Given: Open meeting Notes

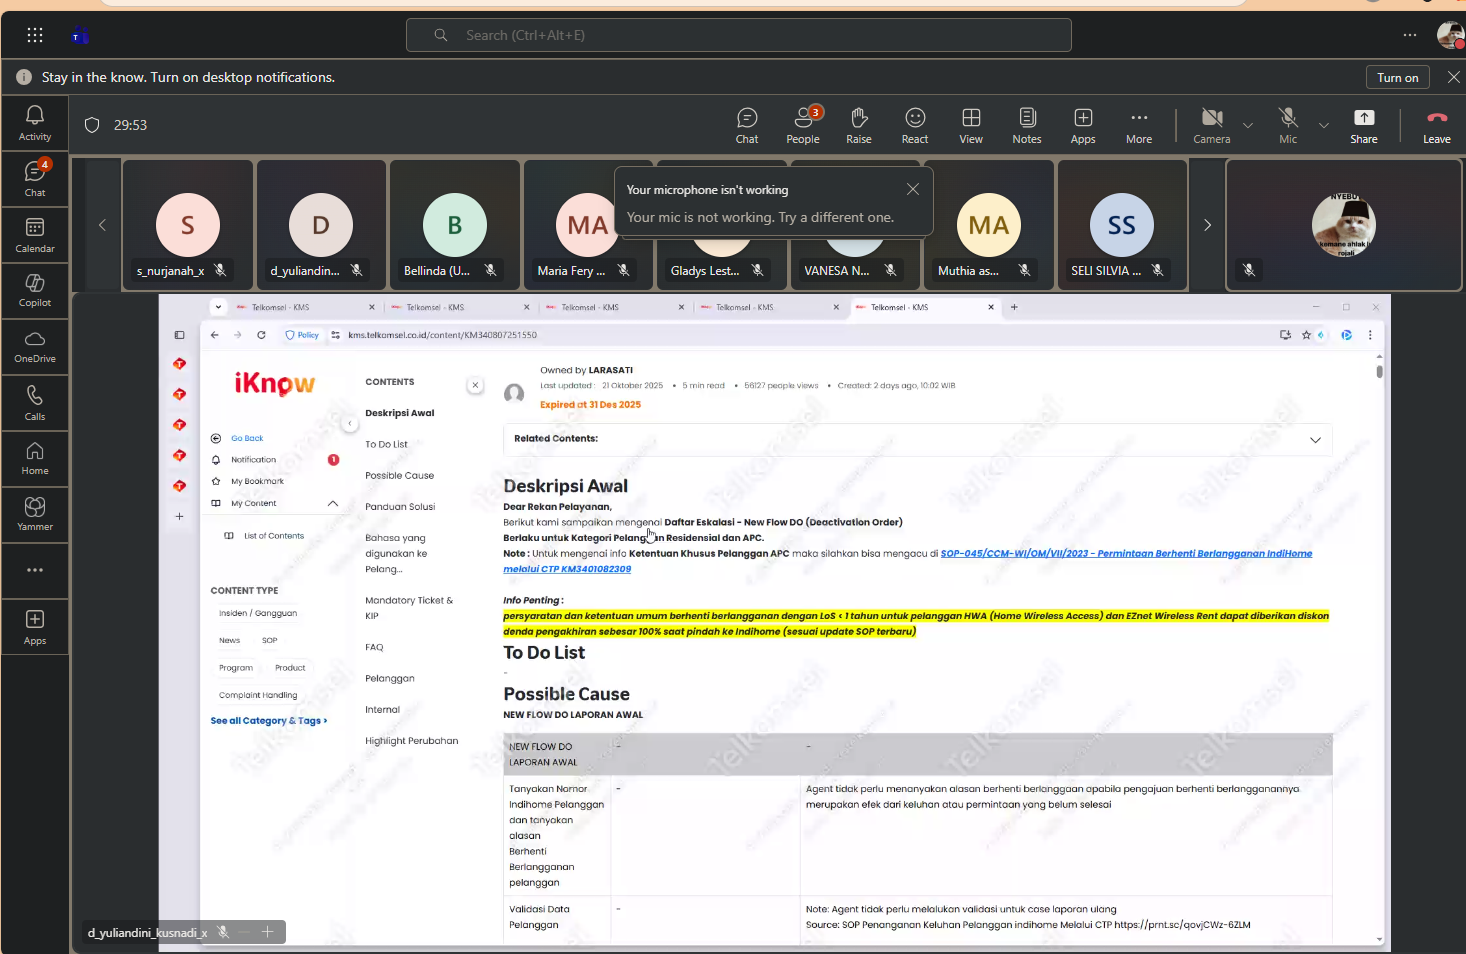Looking at the screenshot, I should tap(1027, 126).
